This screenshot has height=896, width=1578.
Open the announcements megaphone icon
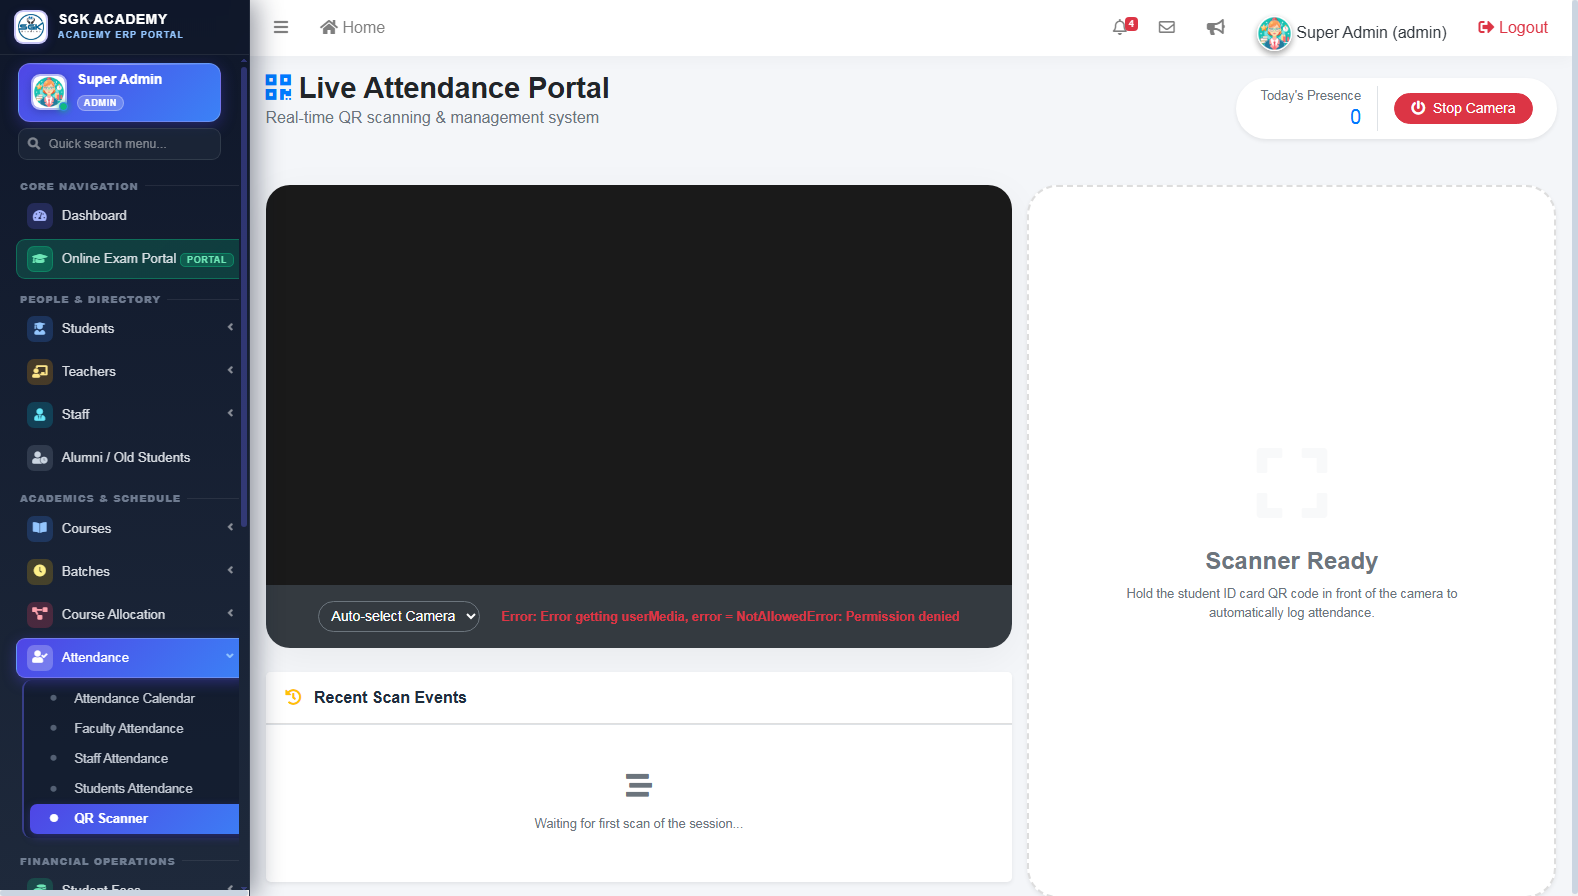1216,27
